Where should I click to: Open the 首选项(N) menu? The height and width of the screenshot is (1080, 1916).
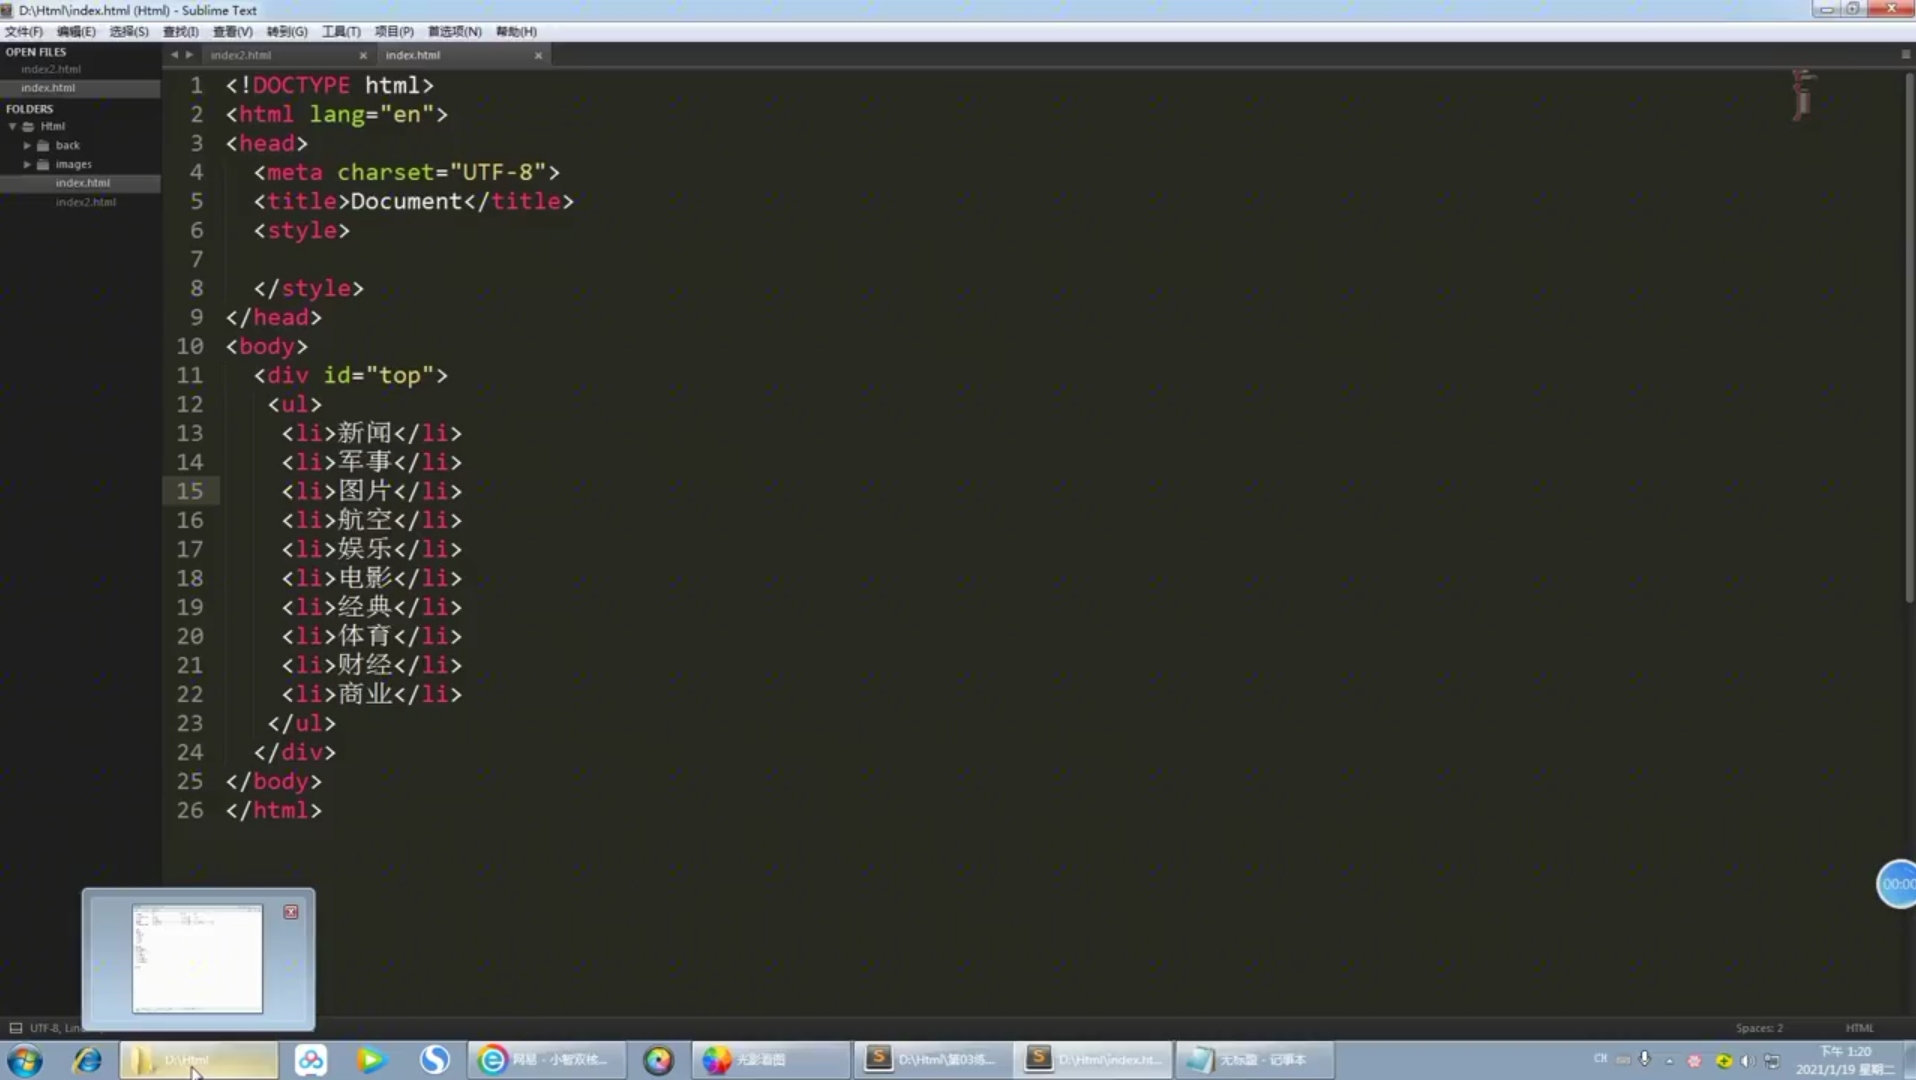pyautogui.click(x=455, y=31)
